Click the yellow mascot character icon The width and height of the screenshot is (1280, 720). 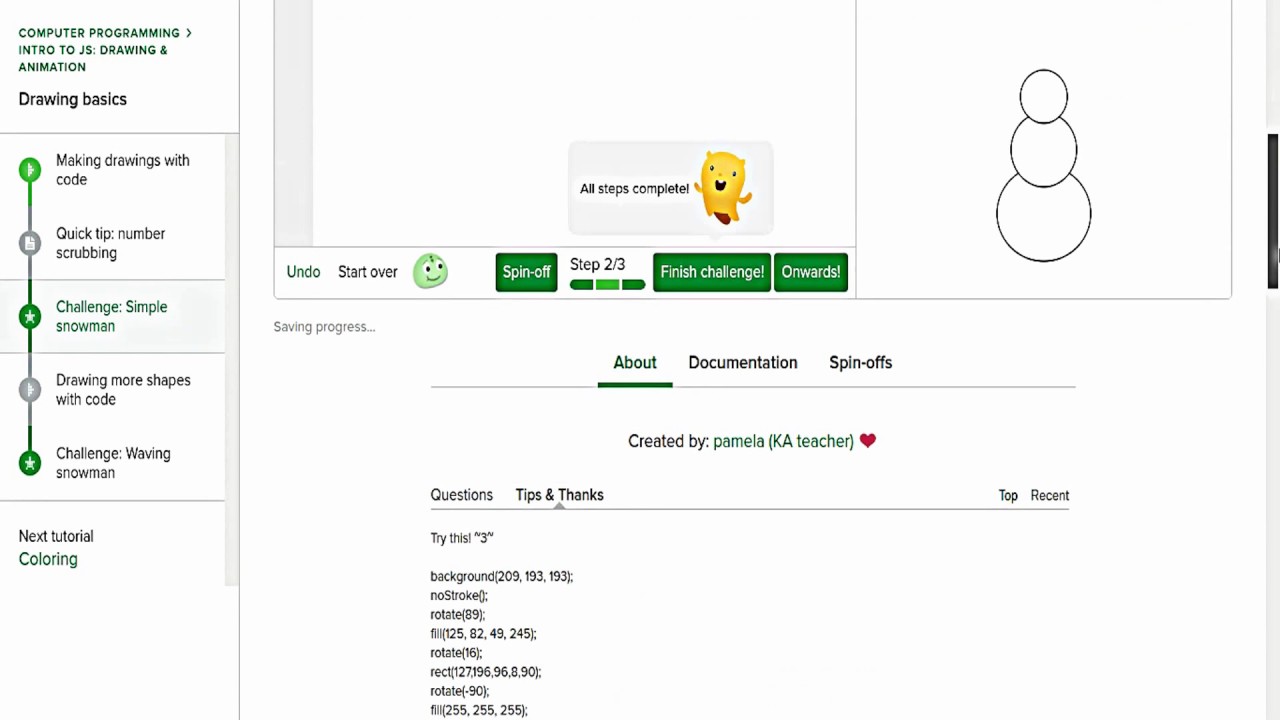point(724,187)
